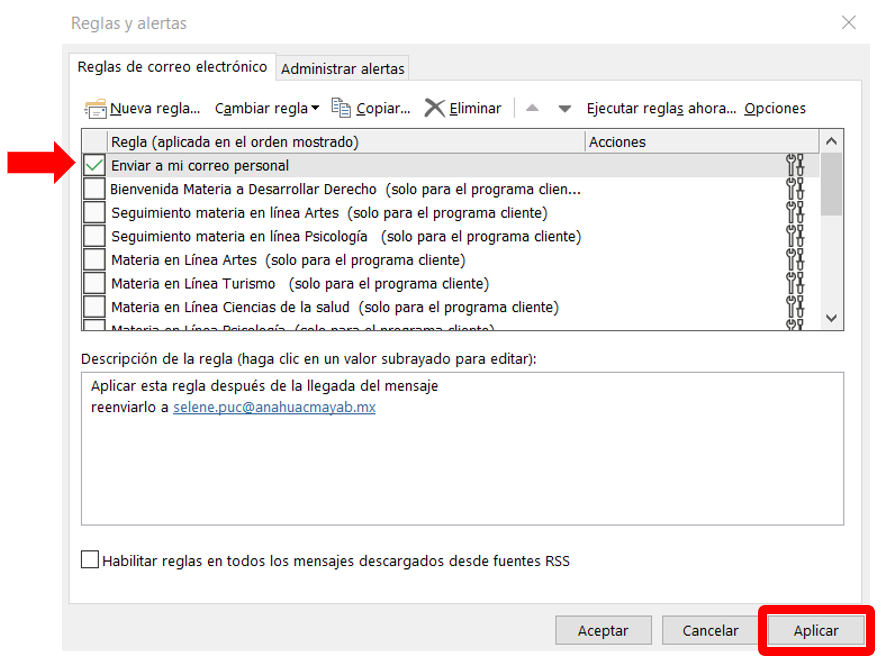Click the Nueva regla envelope icon
Viewport: 880px width, 660px height.
point(96,108)
